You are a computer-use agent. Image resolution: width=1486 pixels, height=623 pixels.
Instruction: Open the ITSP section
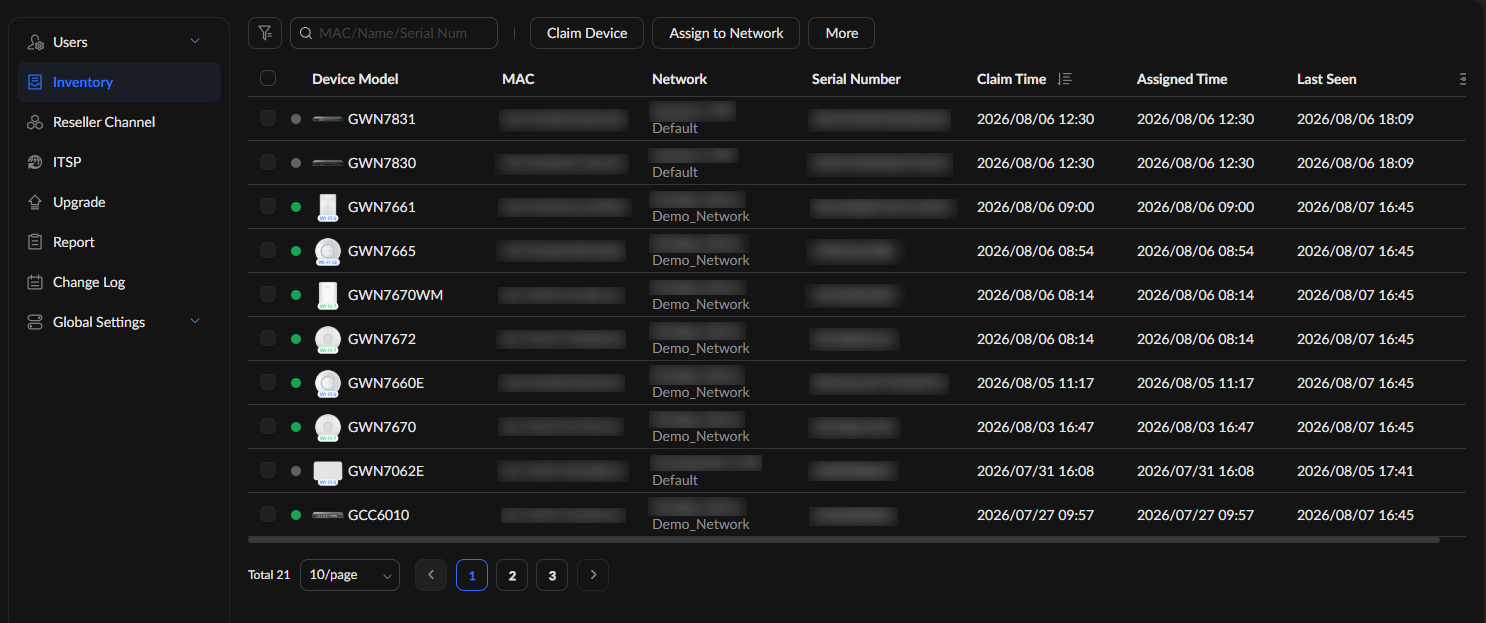[119, 162]
